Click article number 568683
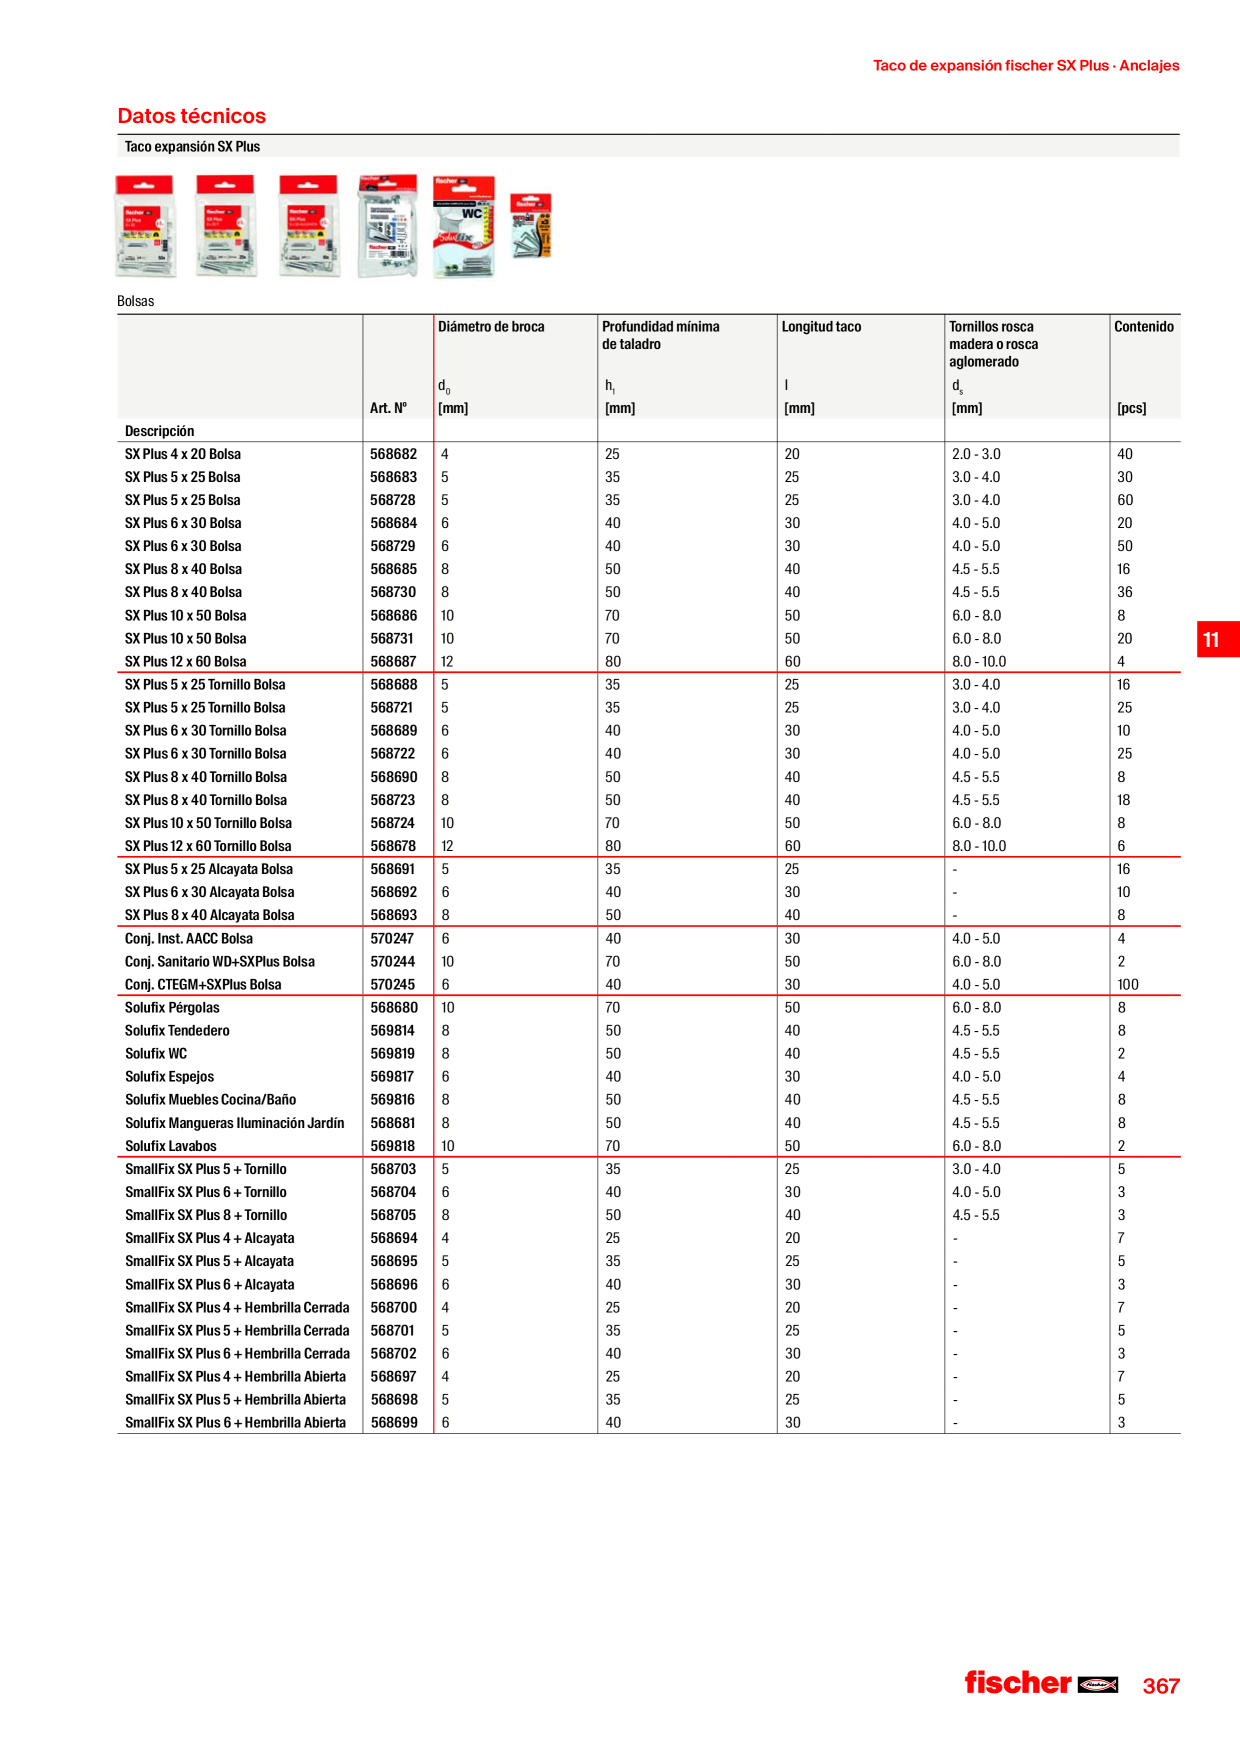Image resolution: width=1240 pixels, height=1754 pixels. pyautogui.click(x=394, y=477)
